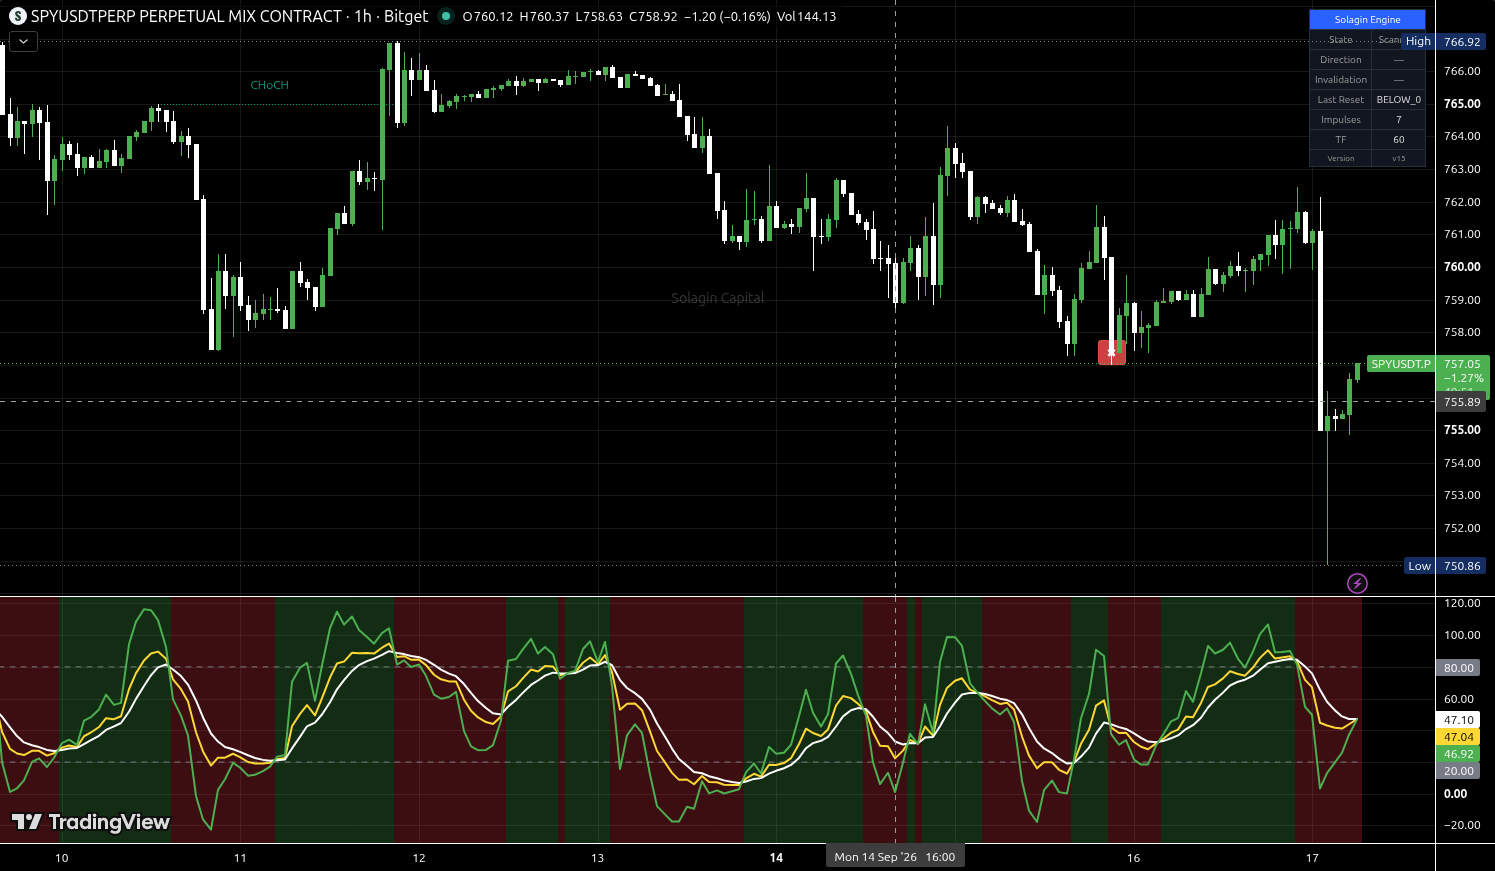Click the CHoCH label on the chart
The image size is (1495, 871).
[269, 85]
